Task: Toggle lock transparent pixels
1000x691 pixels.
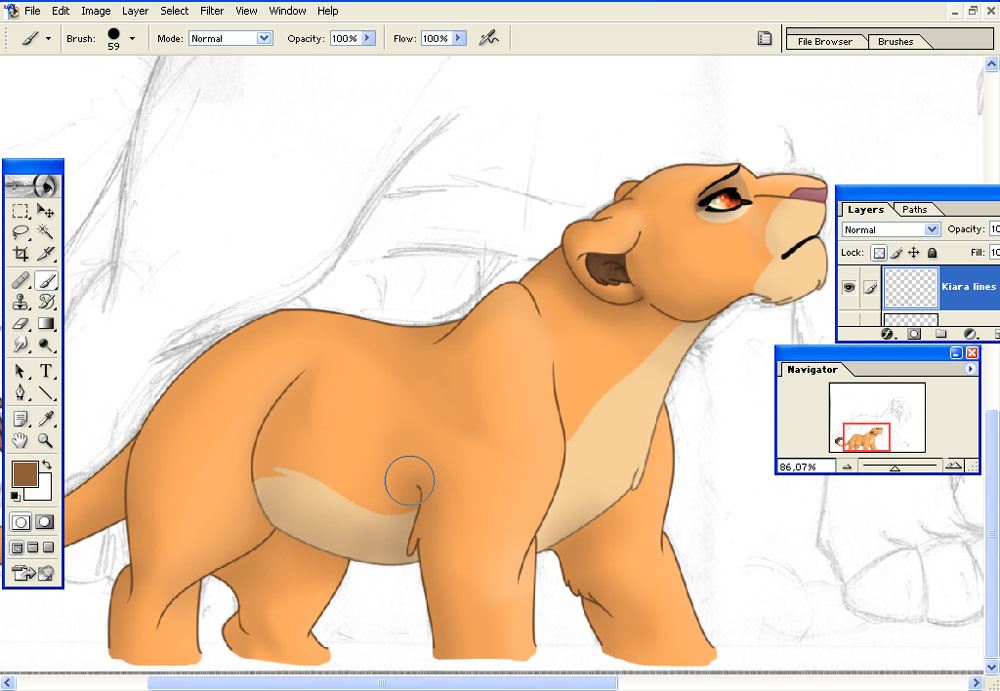Action: click(x=879, y=253)
